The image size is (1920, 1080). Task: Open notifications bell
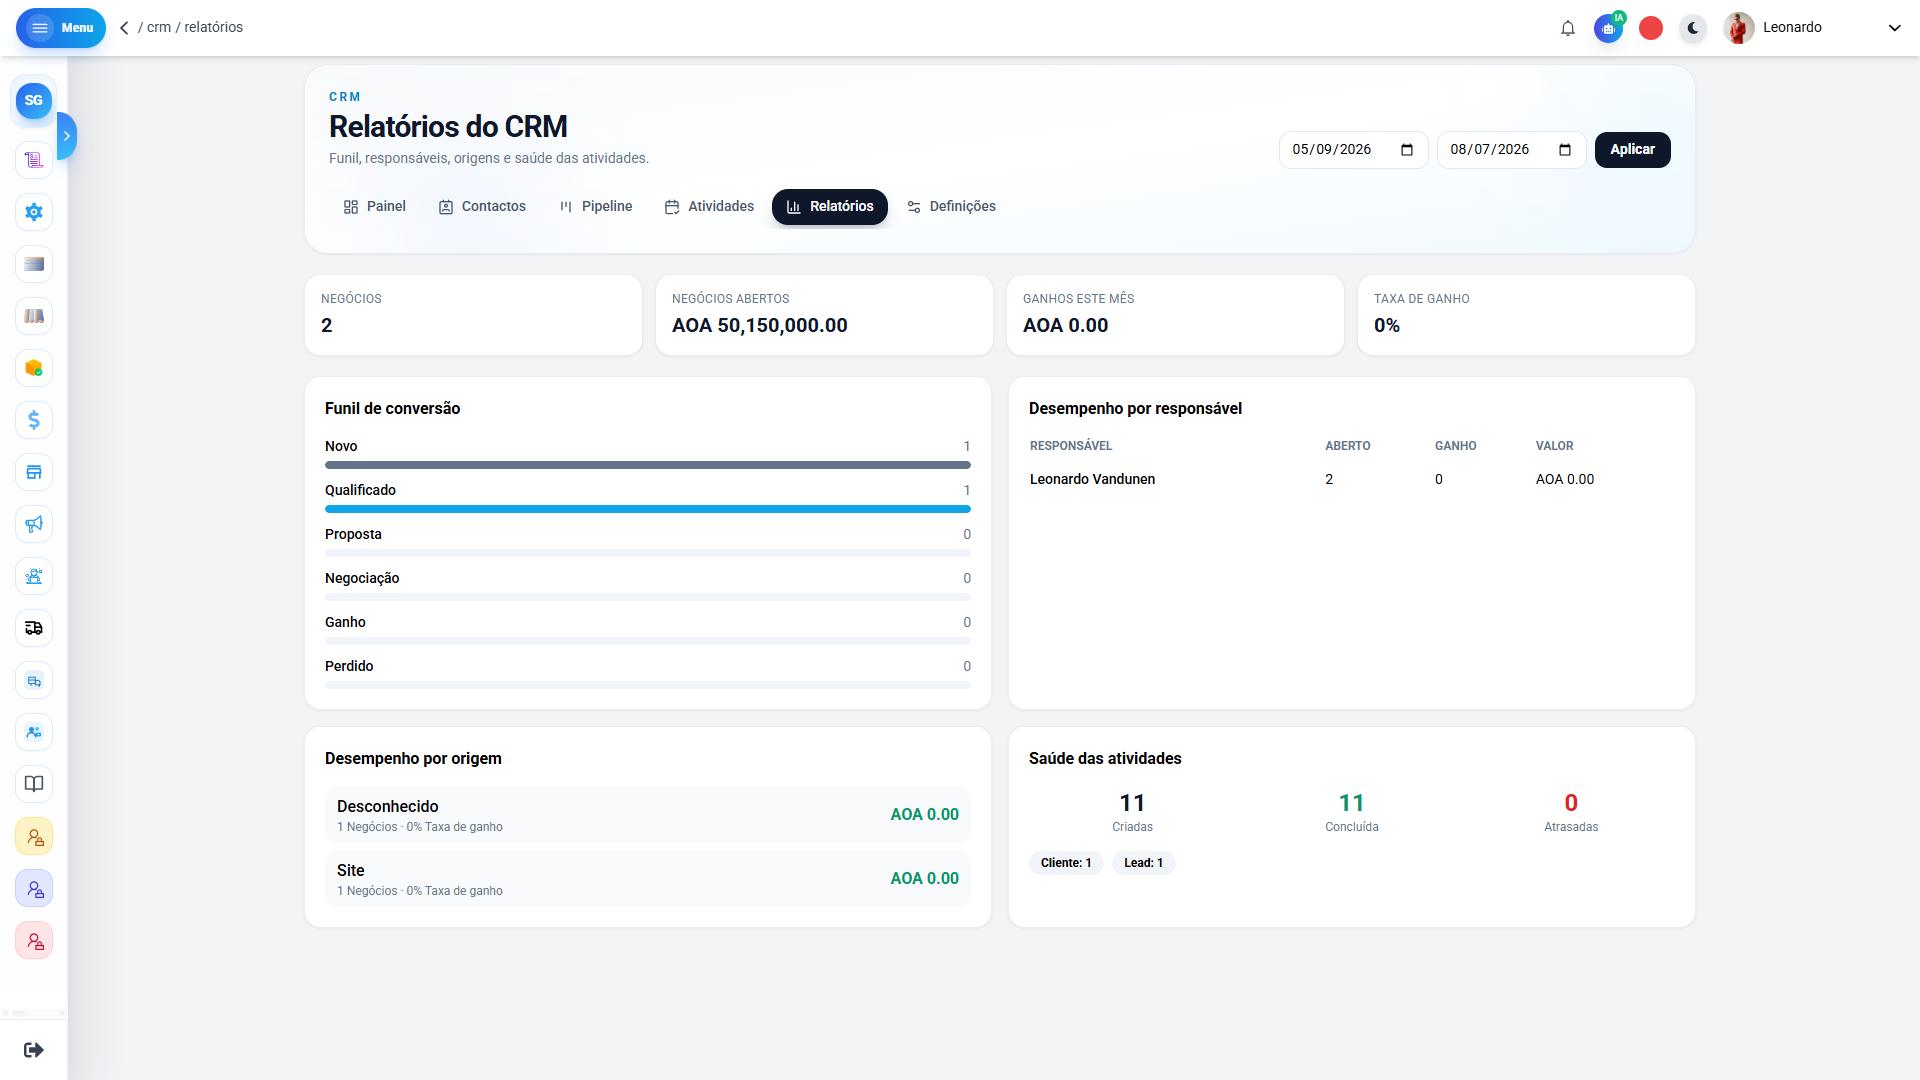[1568, 28]
